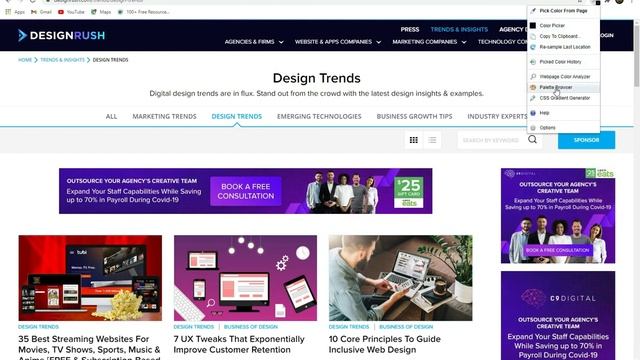Open 7 UX Tweaks article title

239,344
